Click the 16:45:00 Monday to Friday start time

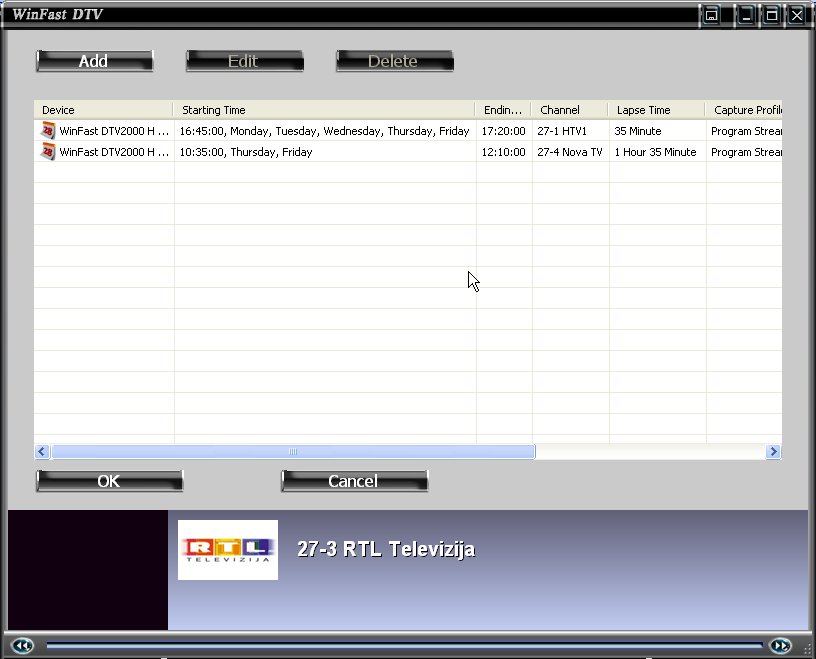coord(324,131)
